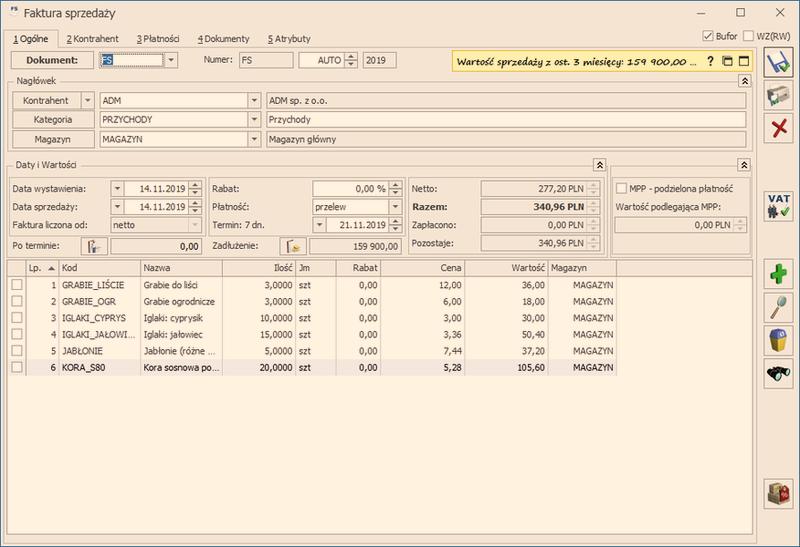Collapse the MPP panel with its chevron
Image resolution: width=800 pixels, height=547 pixels.
pos(744,165)
